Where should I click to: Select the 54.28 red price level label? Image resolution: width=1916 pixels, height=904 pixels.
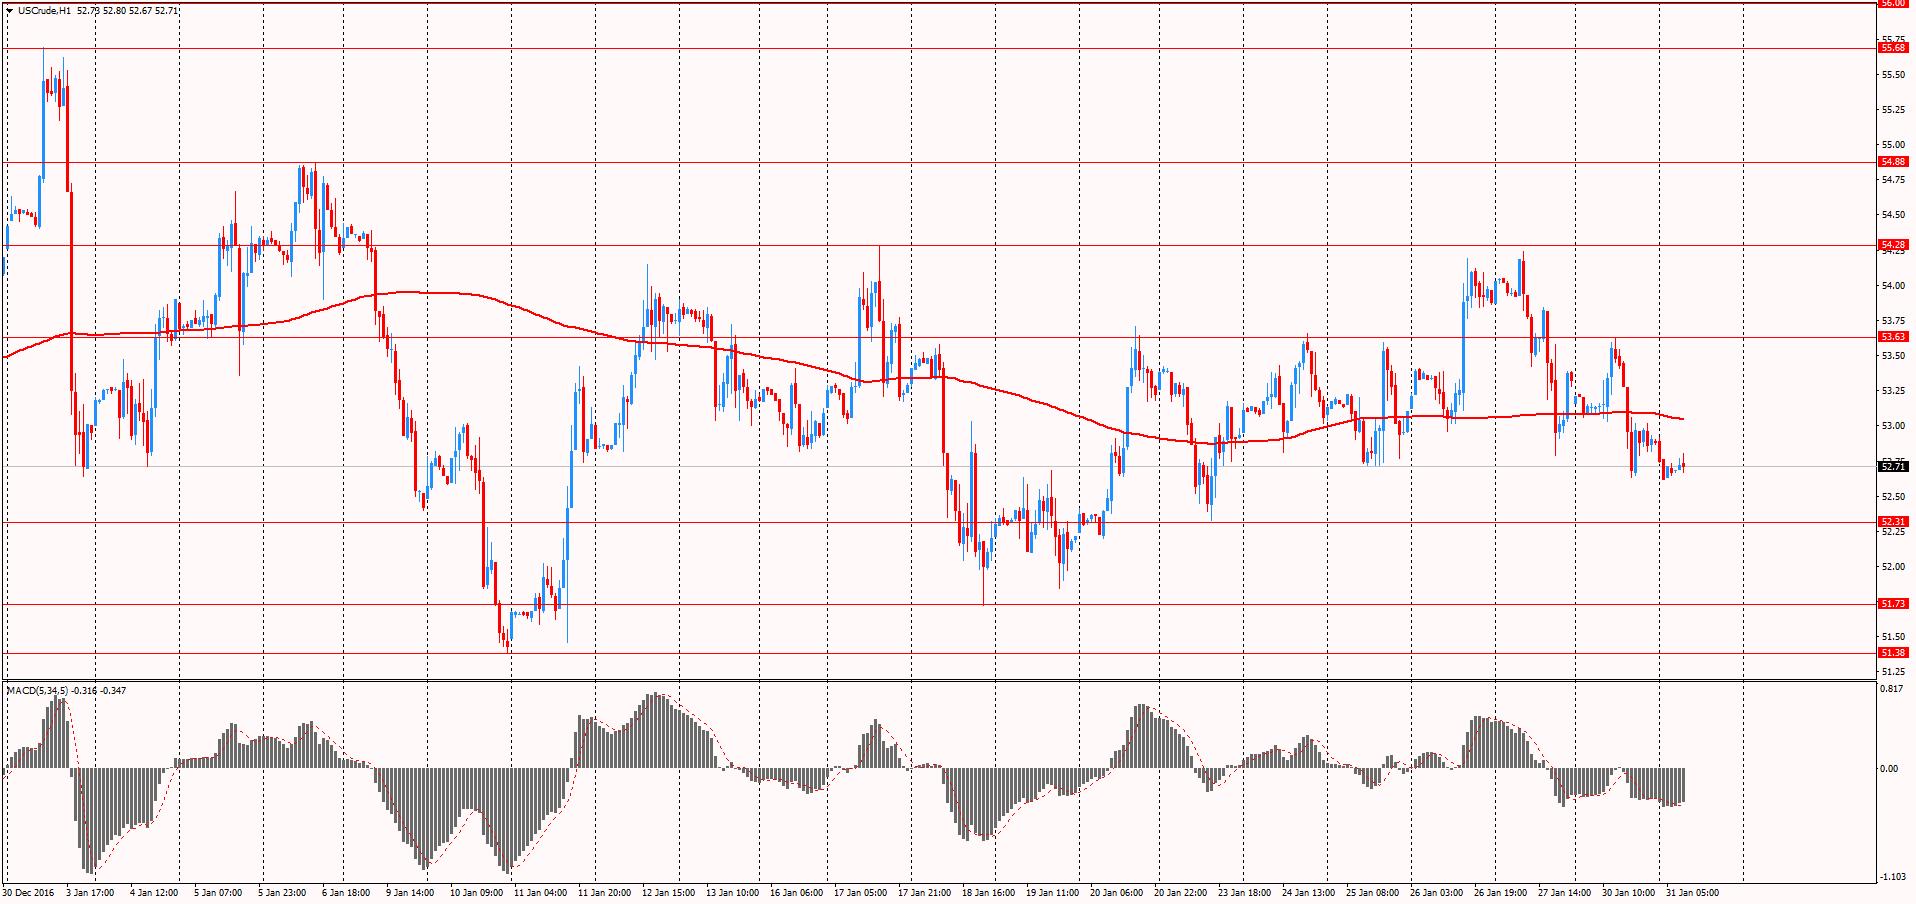coord(1892,245)
